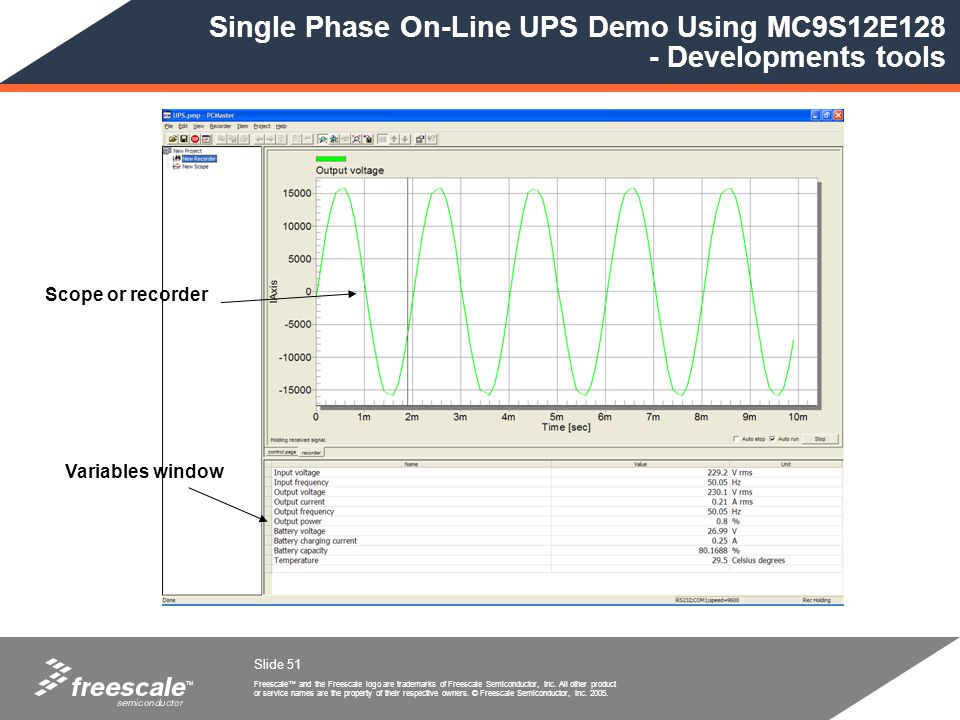Image resolution: width=960 pixels, height=720 pixels.
Task: Click the move down arrow toolbar icon
Action: (x=405, y=139)
